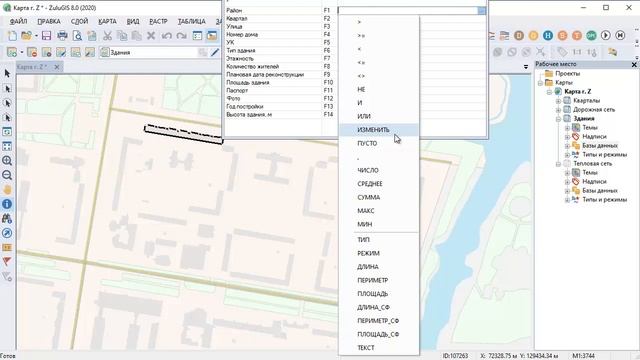
Task: Open the ФАЙЛ menu
Action: [x=18, y=21]
